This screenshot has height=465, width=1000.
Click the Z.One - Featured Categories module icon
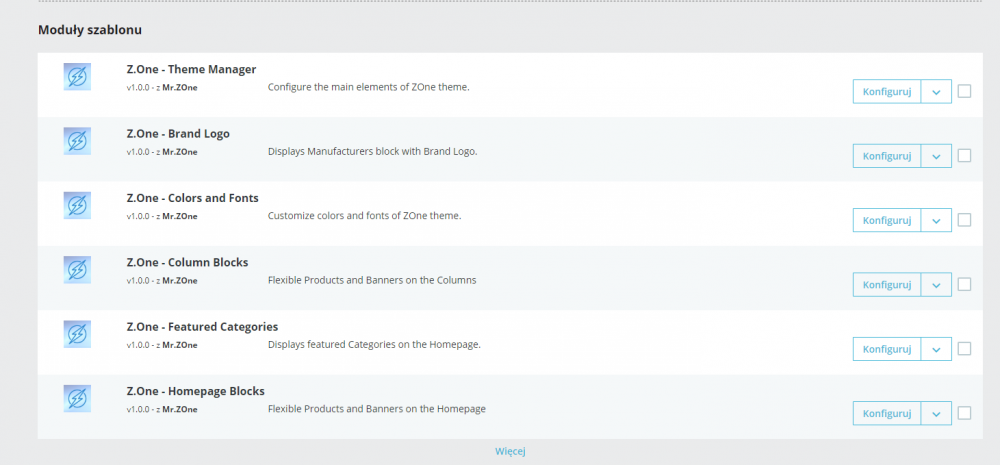tap(77, 334)
